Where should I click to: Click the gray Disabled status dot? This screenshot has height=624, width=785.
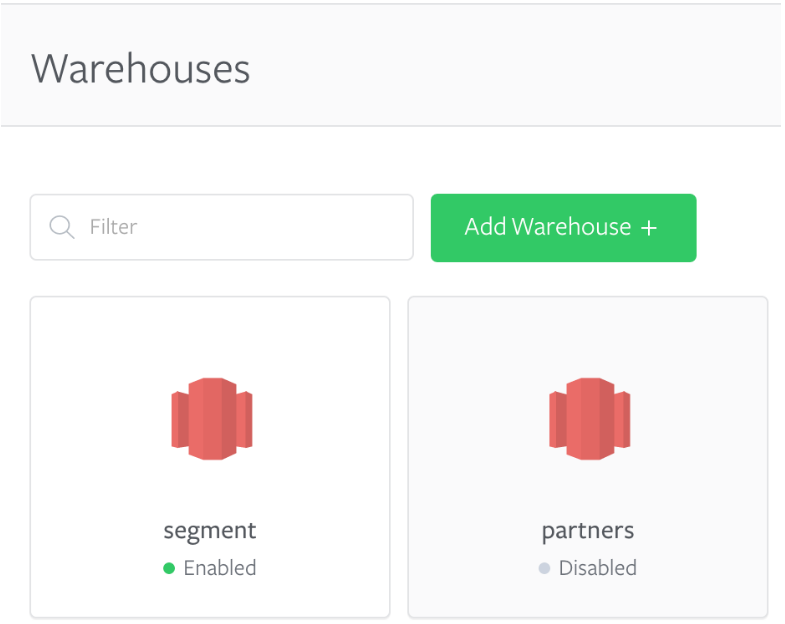click(x=544, y=568)
